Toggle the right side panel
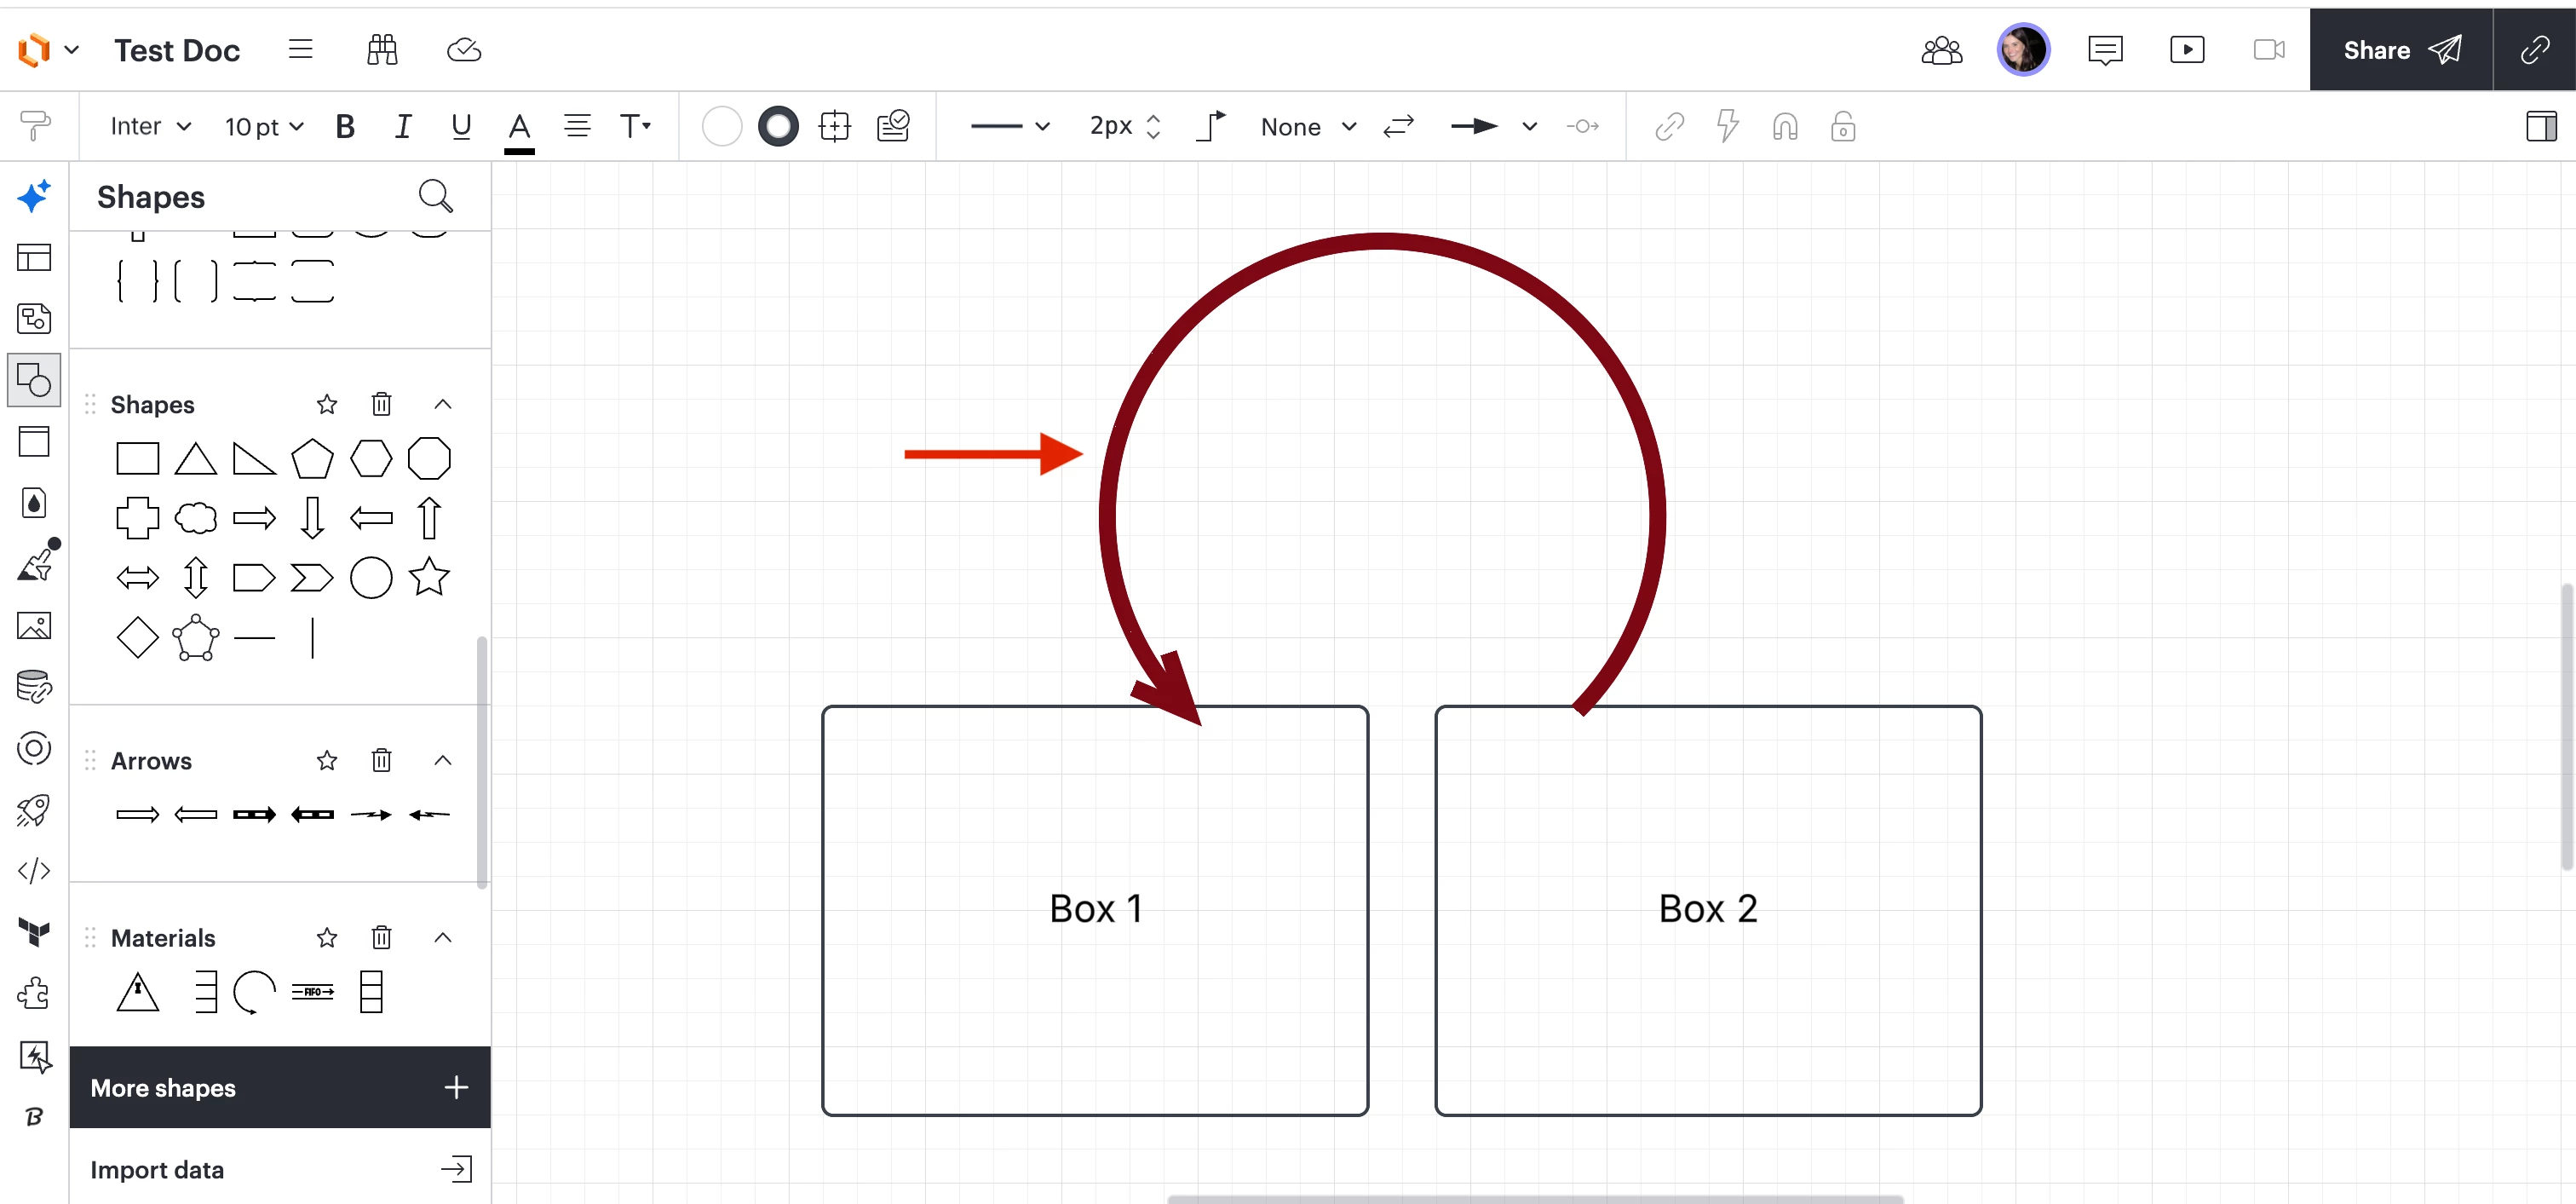Image resolution: width=2576 pixels, height=1204 pixels. (x=2541, y=127)
